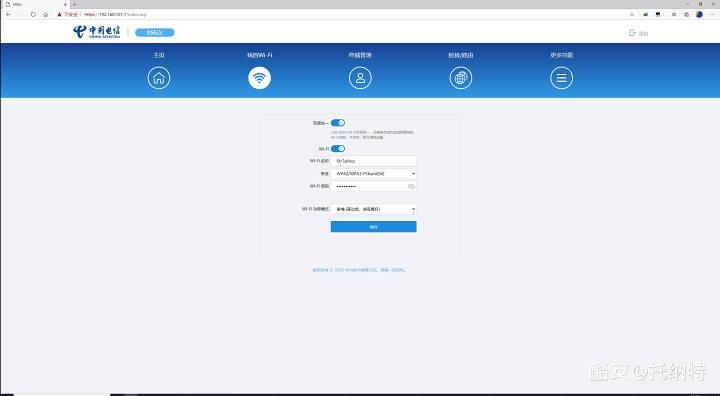Select the current browser tab title
The width and height of the screenshot is (720, 396).
pyautogui.click(x=17, y=4)
